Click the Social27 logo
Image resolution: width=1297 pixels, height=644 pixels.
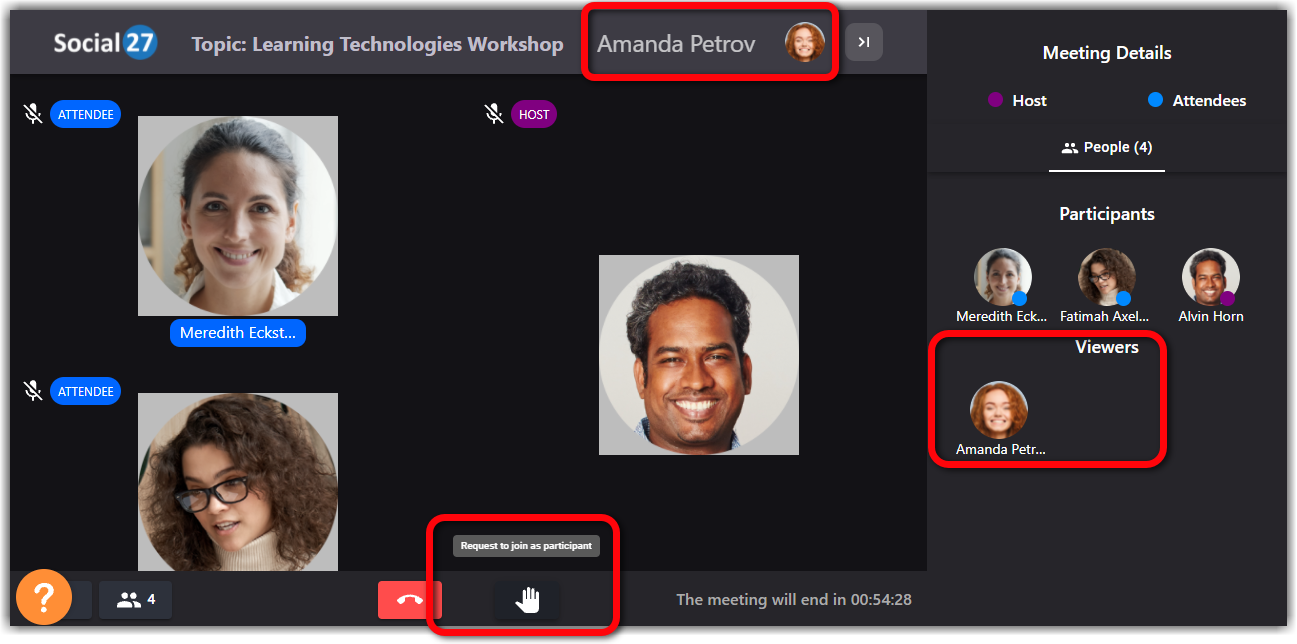105,43
